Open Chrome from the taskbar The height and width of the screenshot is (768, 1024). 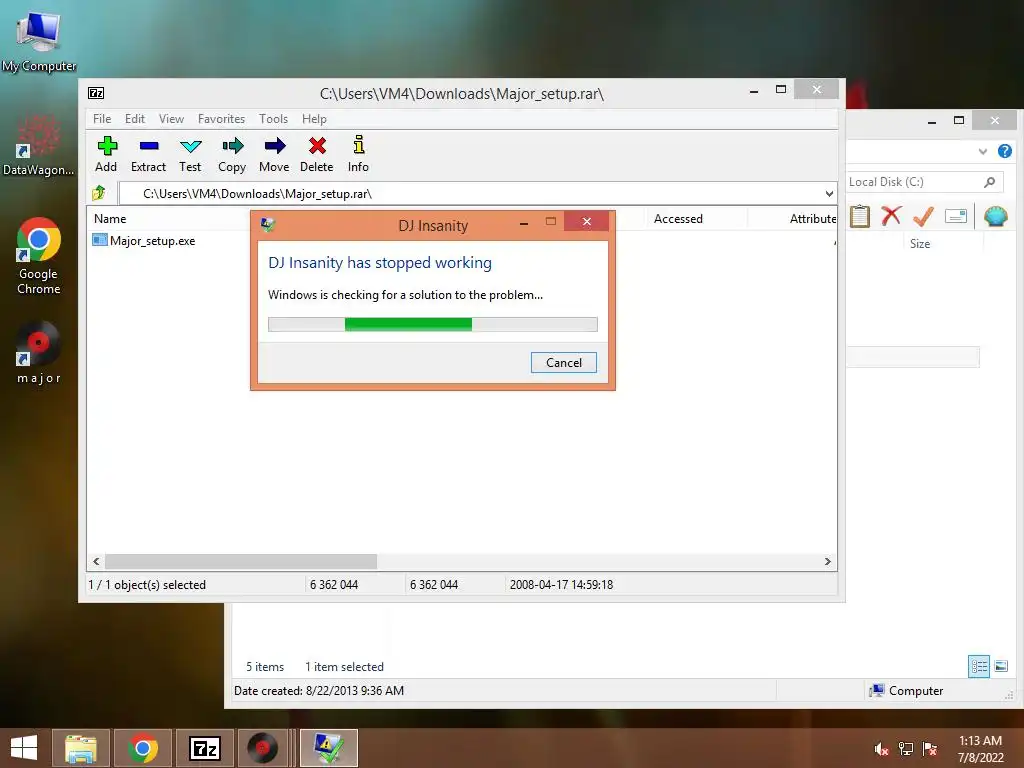click(143, 748)
